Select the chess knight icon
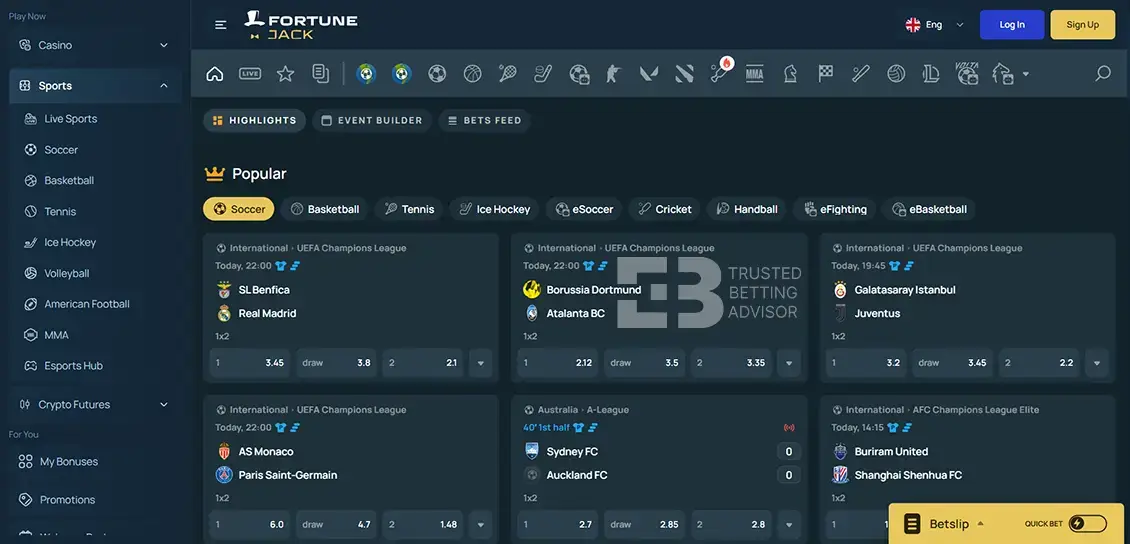Screen dimensions: 1130x544 pyautogui.click(x=790, y=73)
